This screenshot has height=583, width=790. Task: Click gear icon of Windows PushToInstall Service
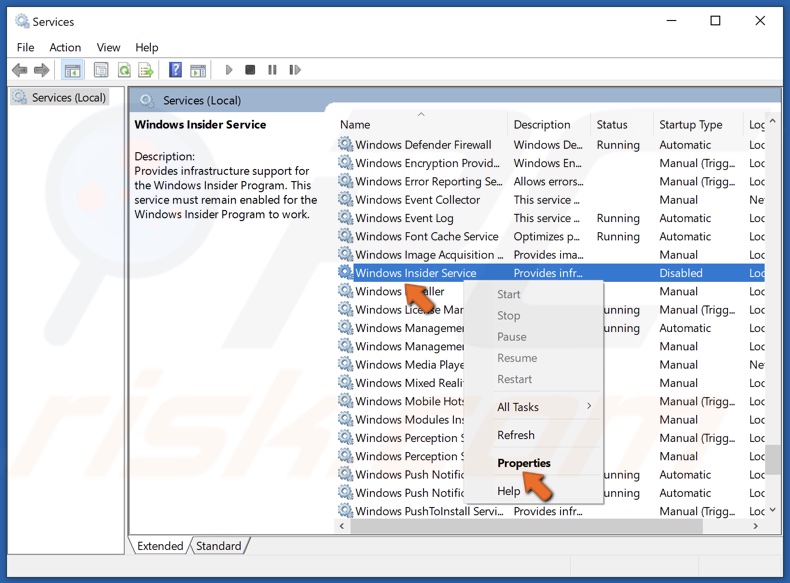tap(345, 511)
